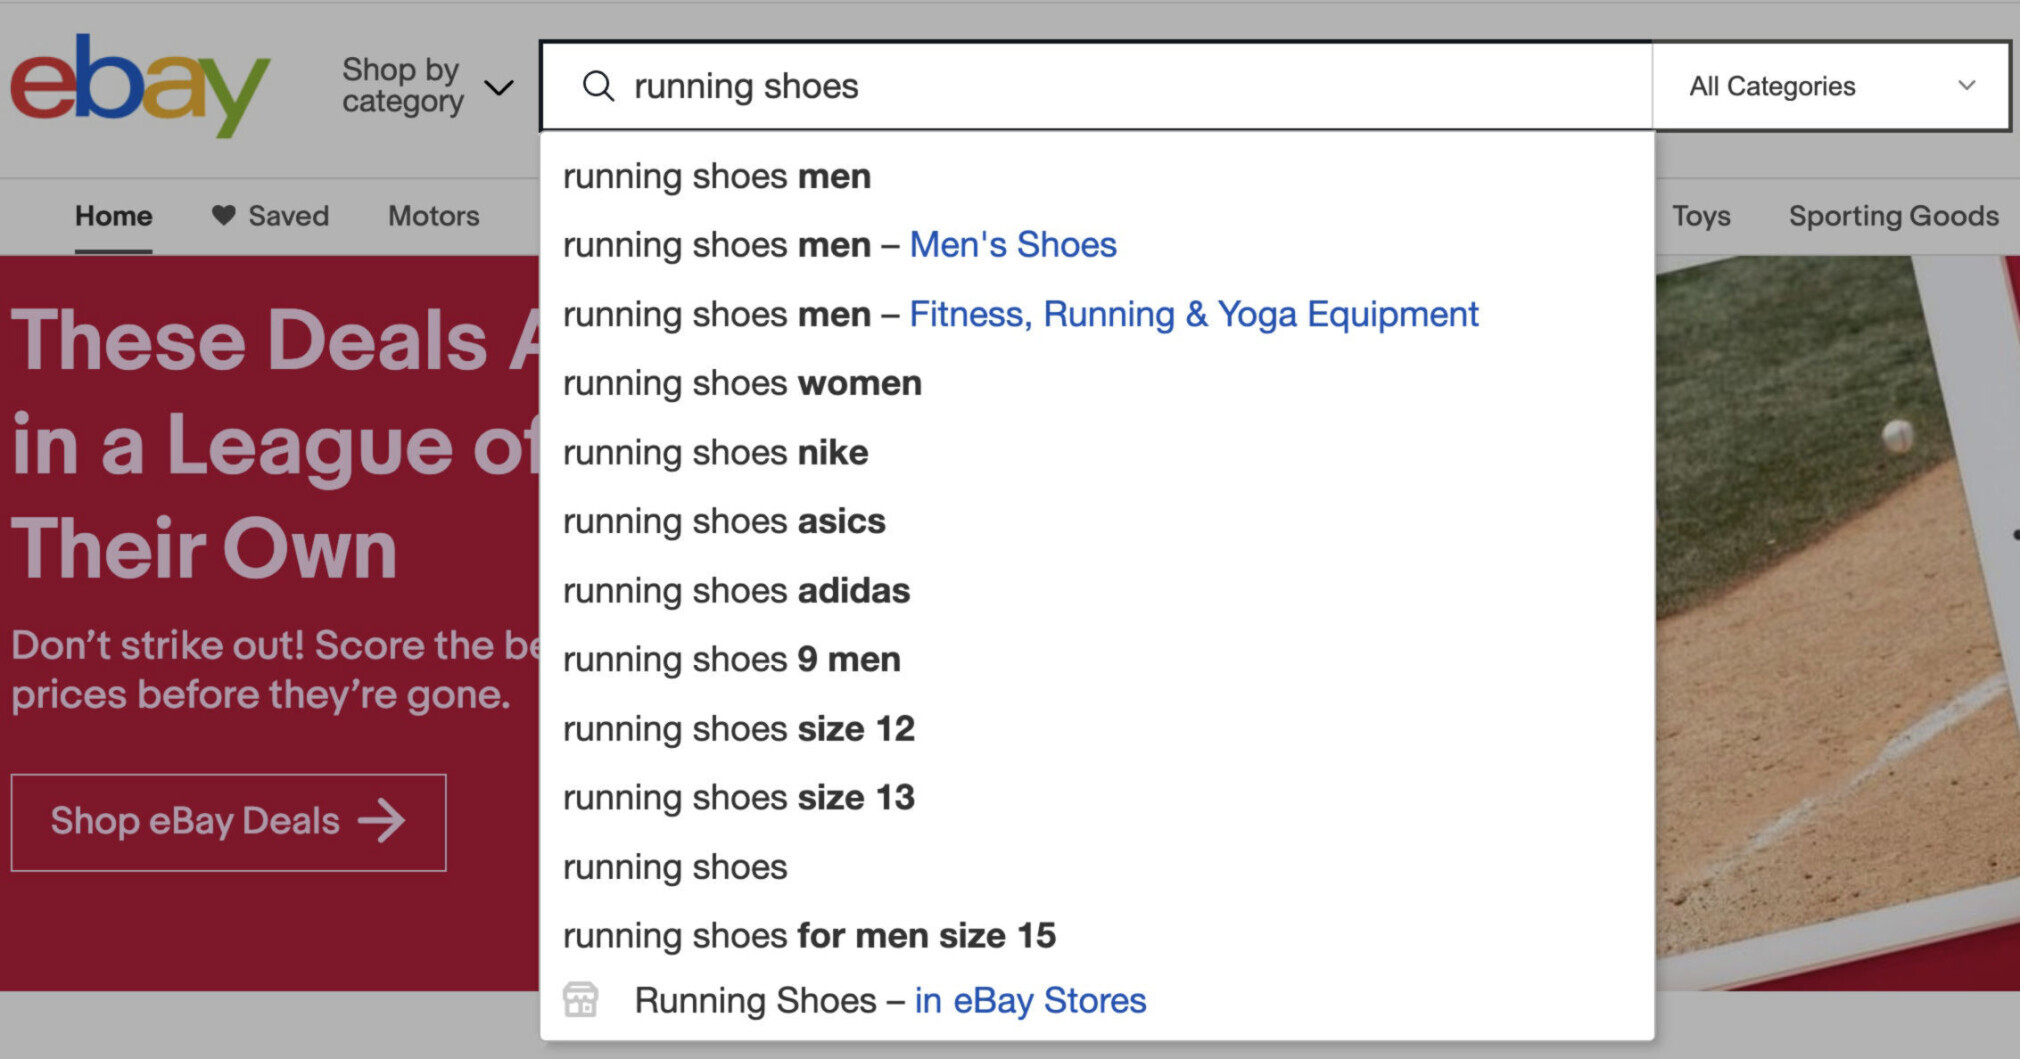Select the Fitness, Running & Yoga Equipment suggestion

(x=1097, y=314)
